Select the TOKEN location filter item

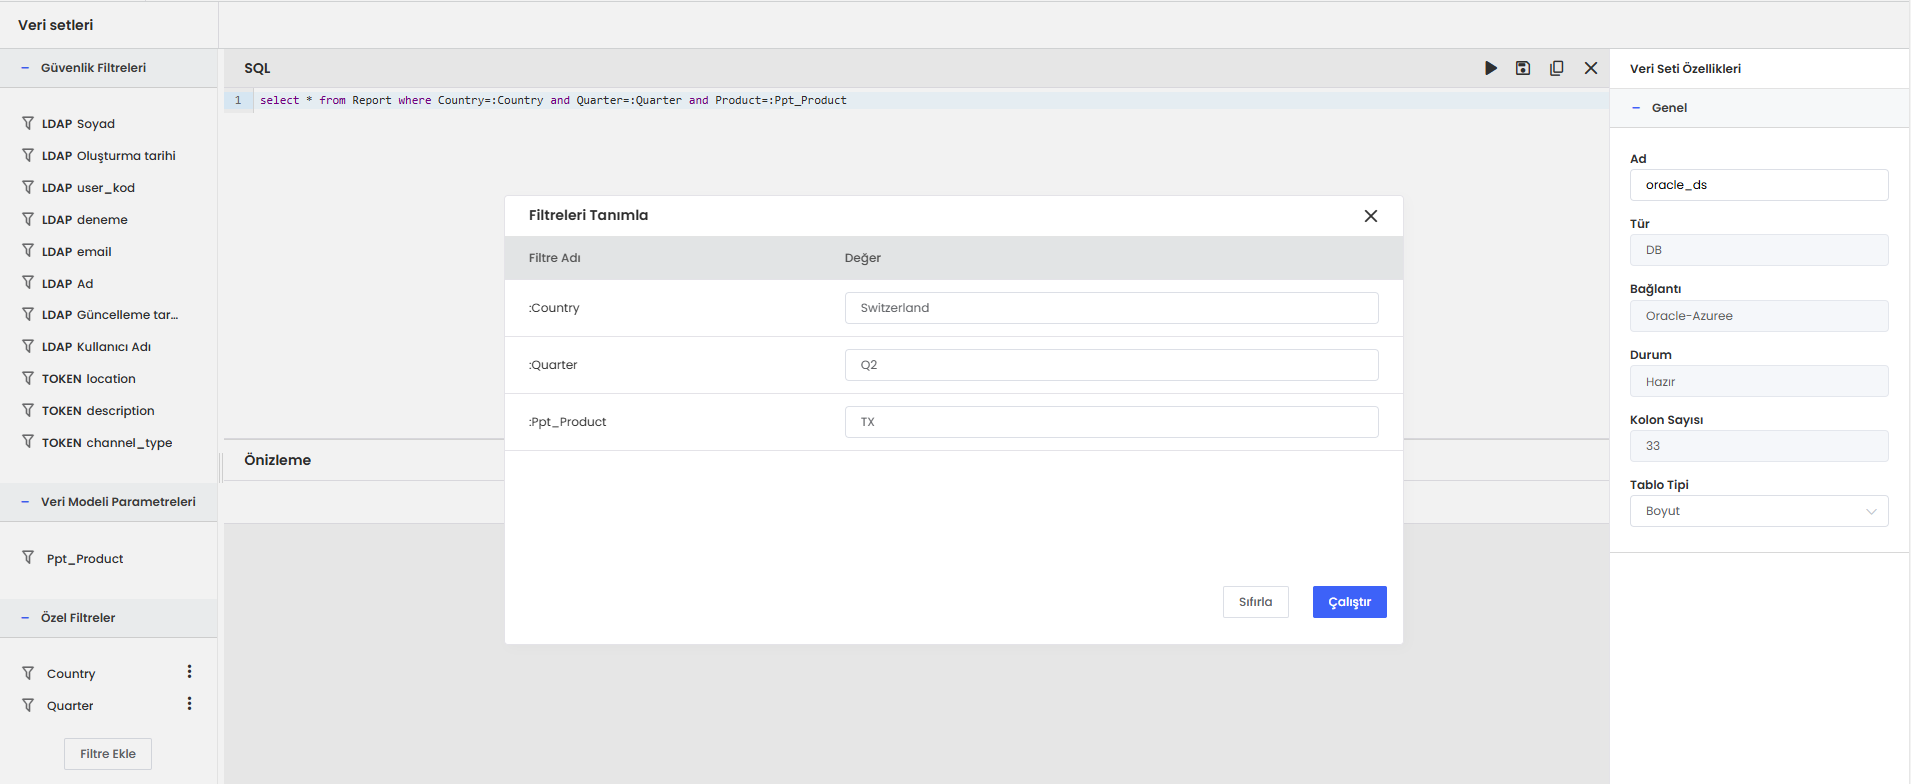pos(88,379)
